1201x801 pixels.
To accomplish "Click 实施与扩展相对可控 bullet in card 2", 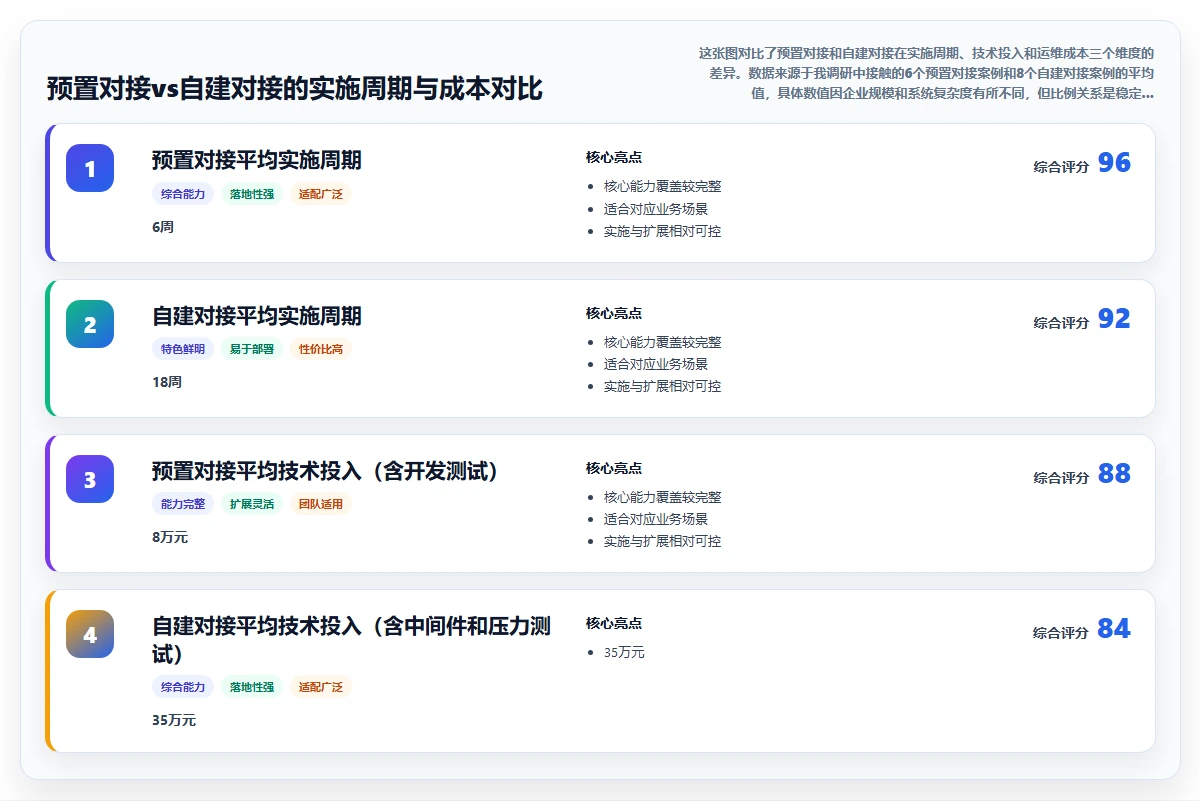I will pos(662,386).
